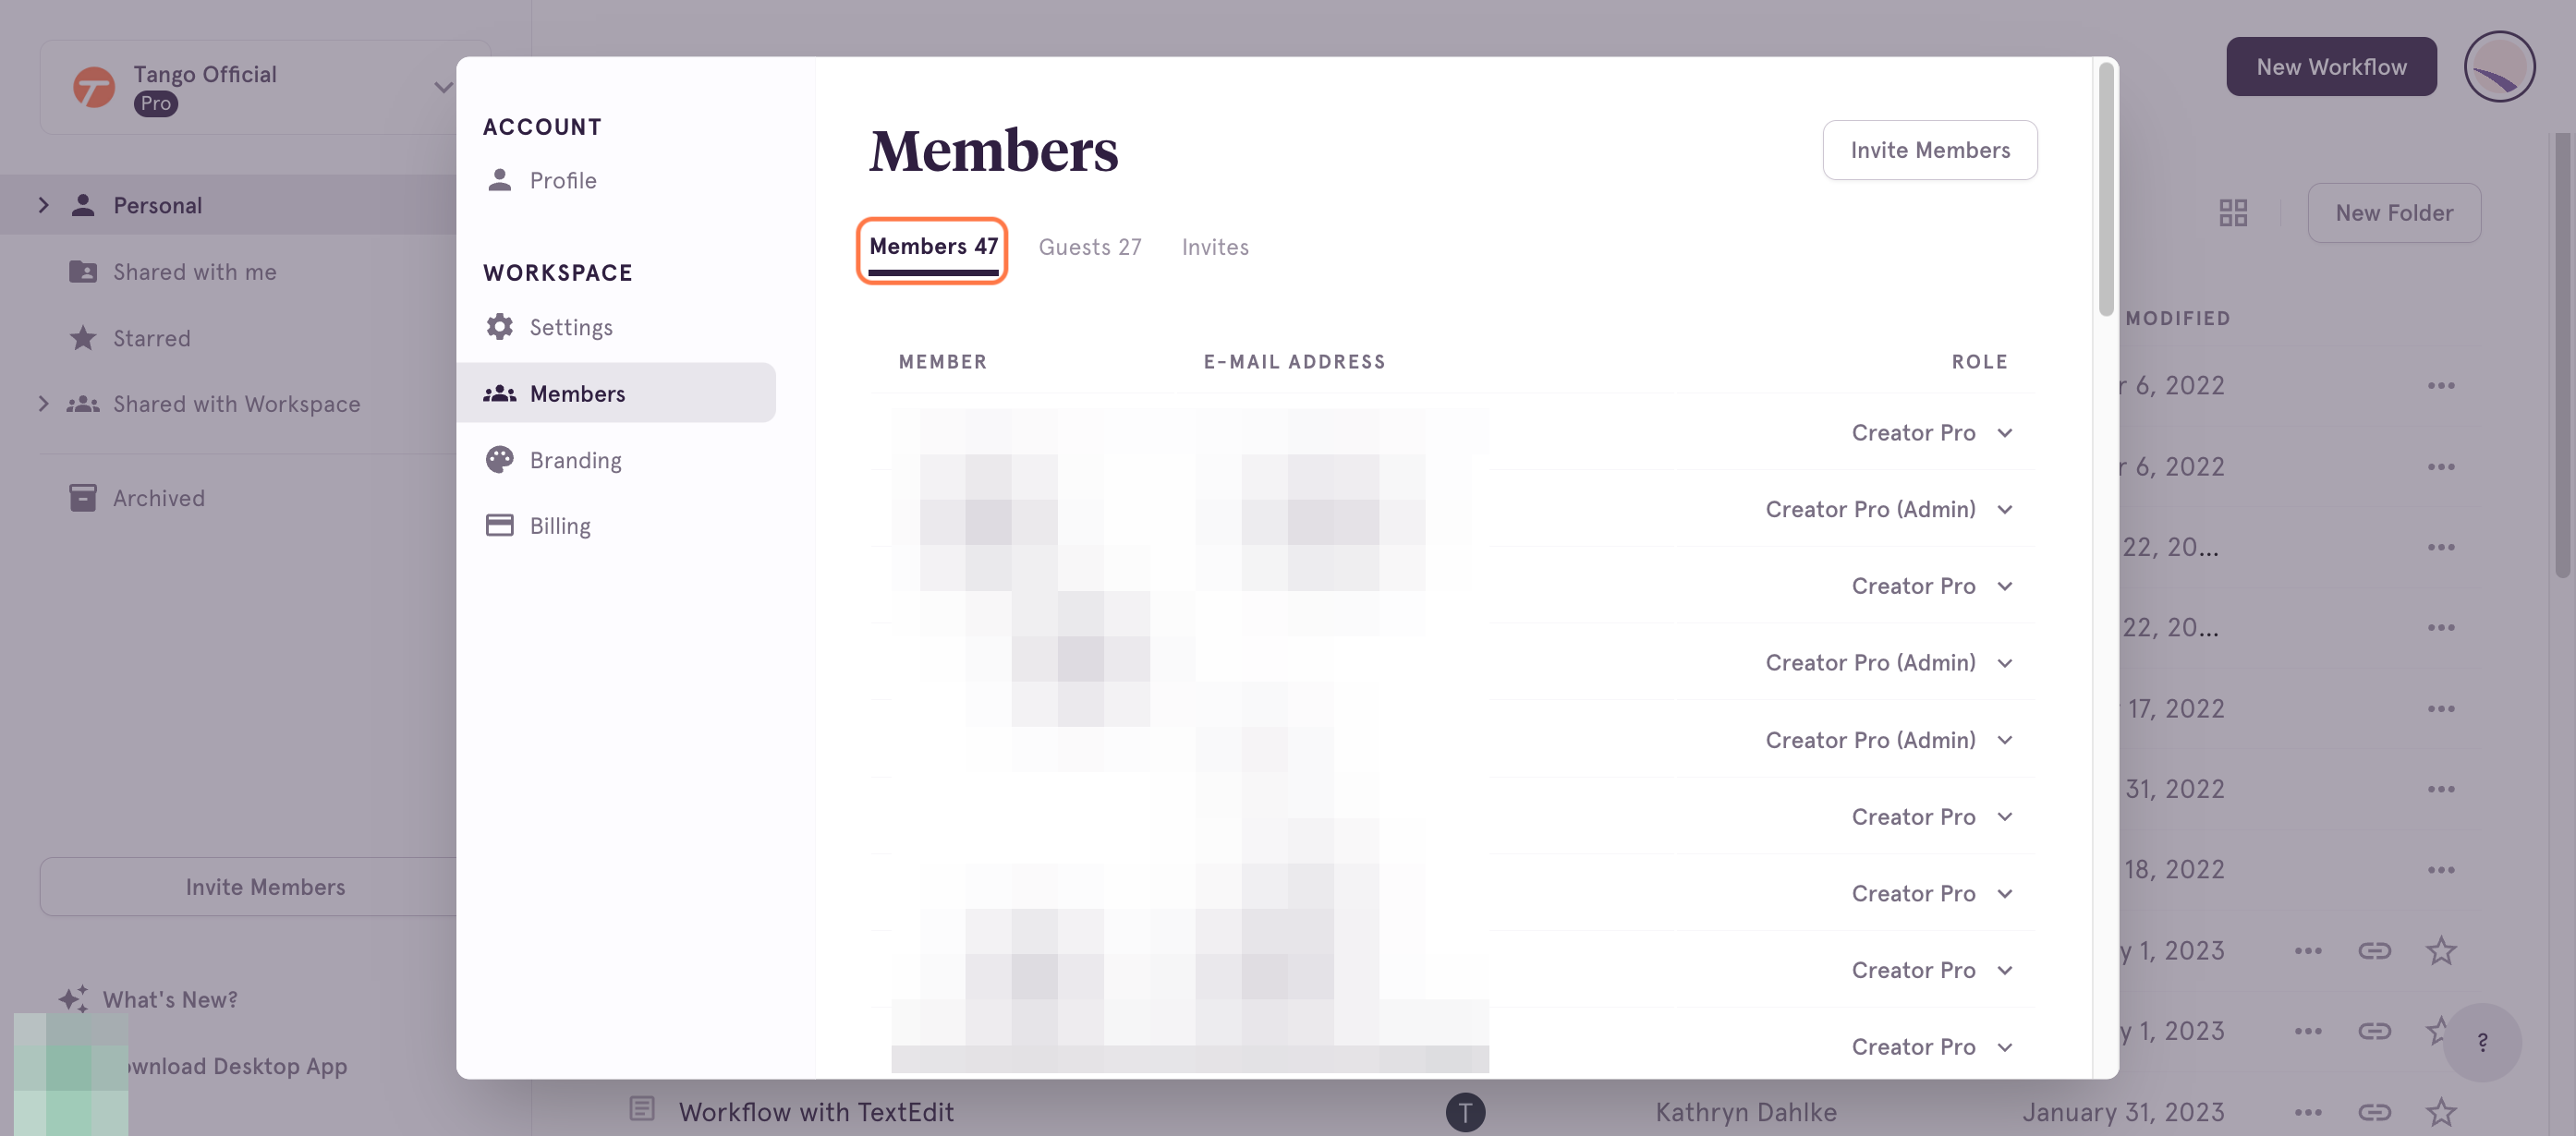
Task: Open more options for 17, 2022 row
Action: 2440,709
